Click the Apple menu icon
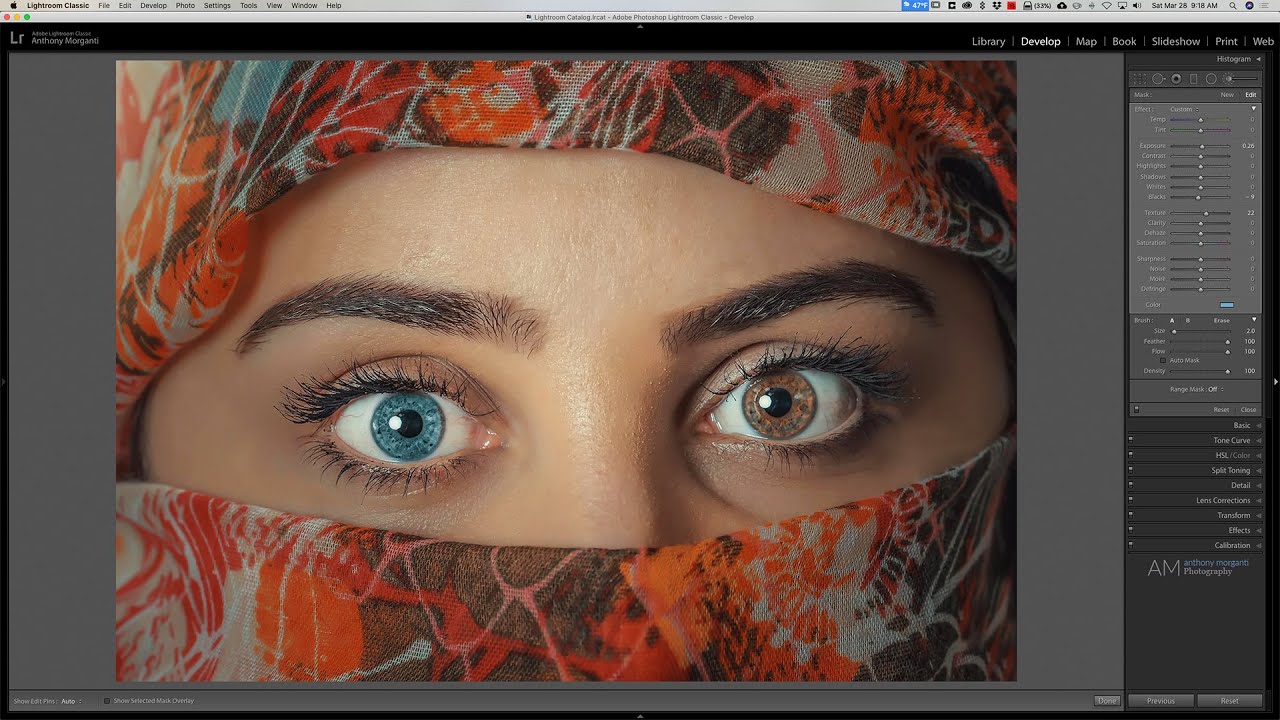The height and width of the screenshot is (720, 1280). 14,5
